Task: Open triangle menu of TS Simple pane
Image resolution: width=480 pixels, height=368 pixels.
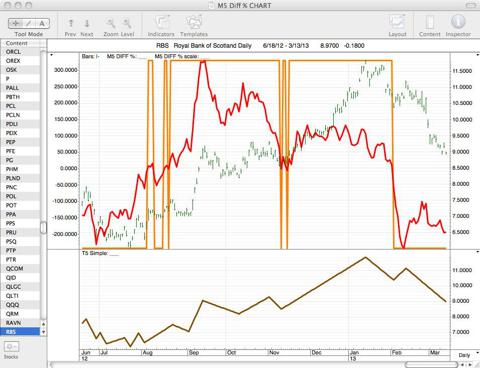Action: (x=478, y=252)
